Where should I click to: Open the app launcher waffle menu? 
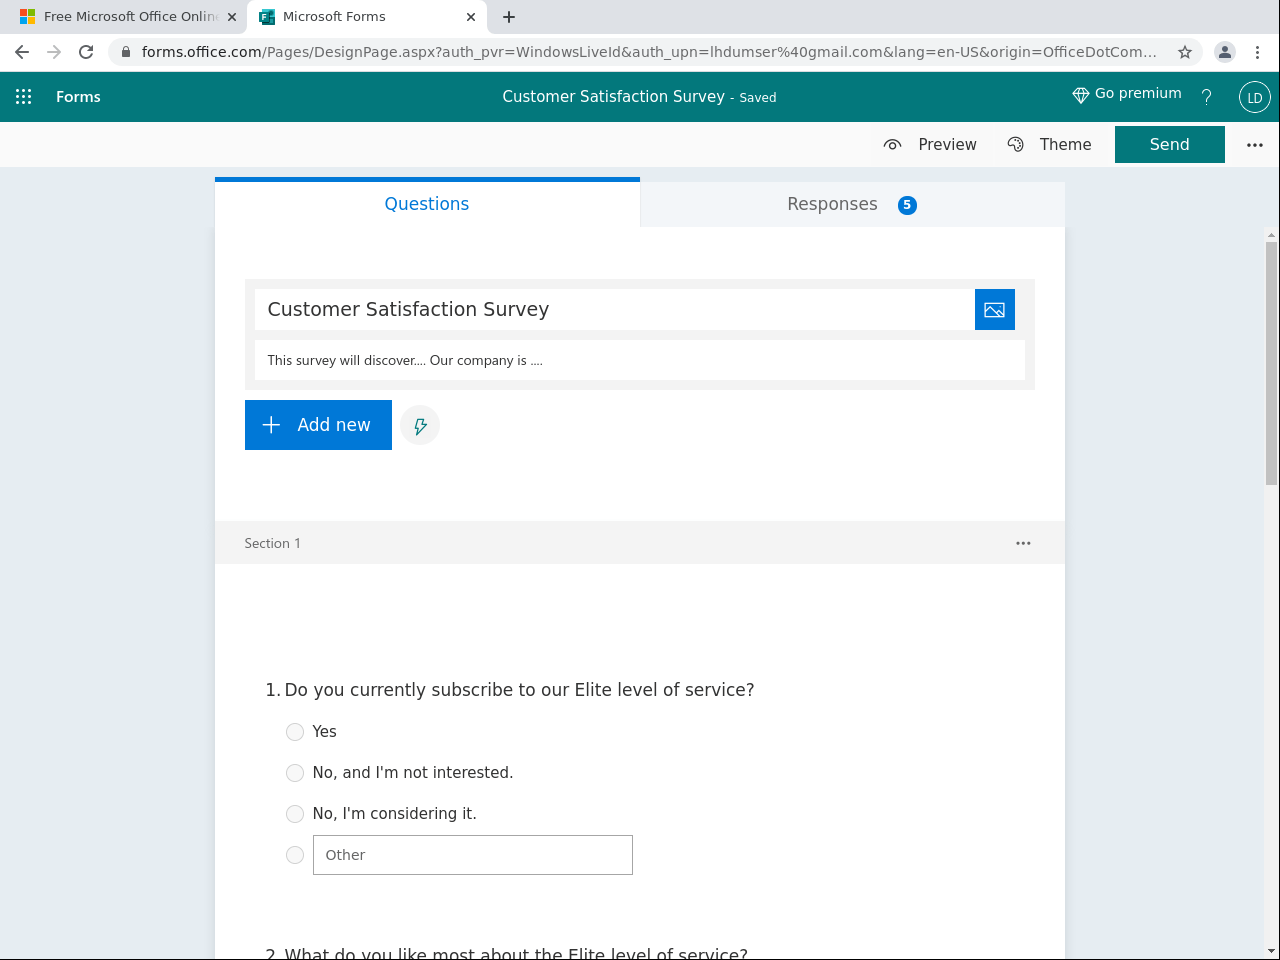[23, 96]
